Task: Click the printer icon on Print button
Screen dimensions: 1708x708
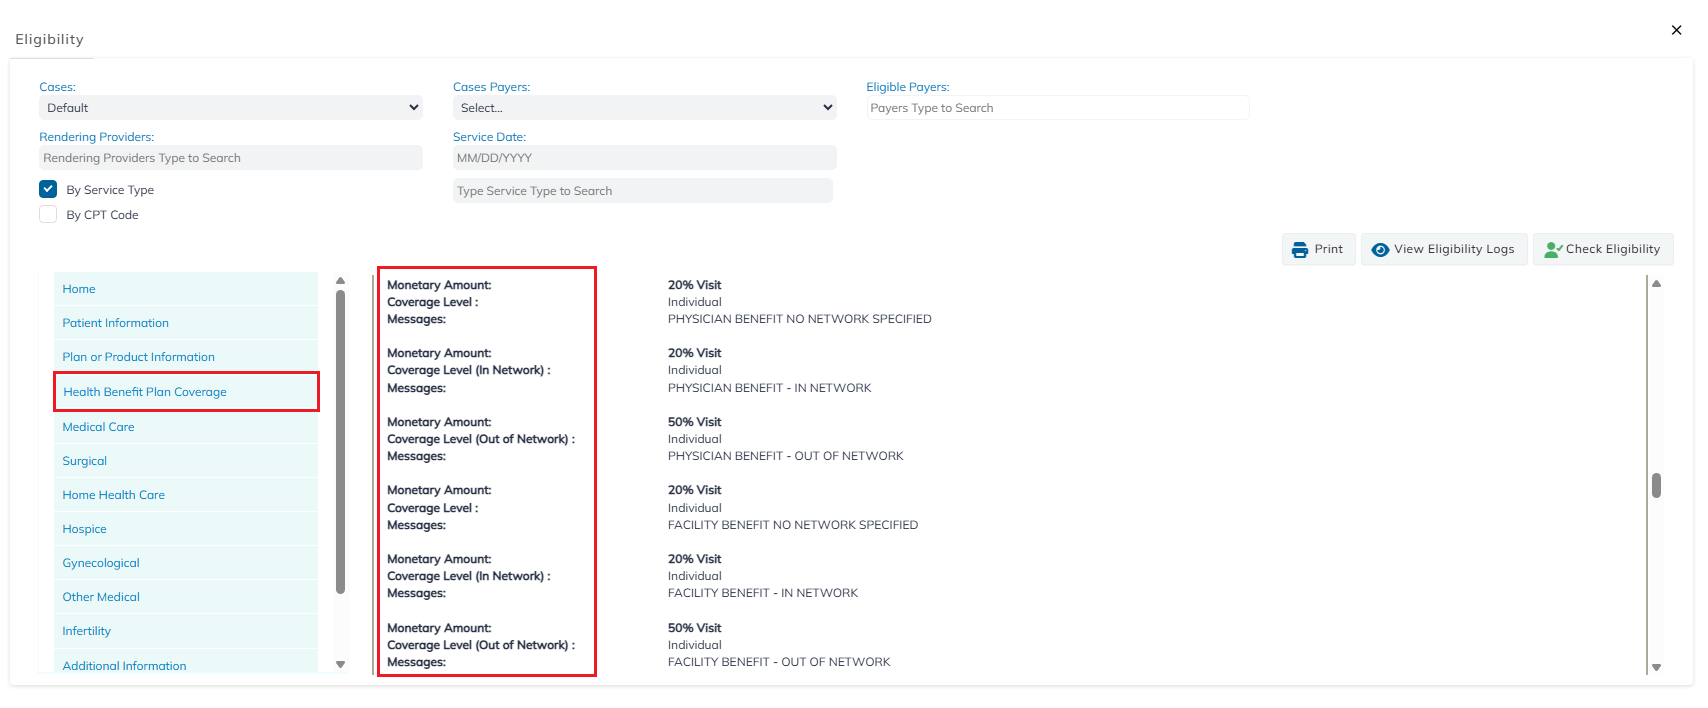Action: click(x=1299, y=250)
